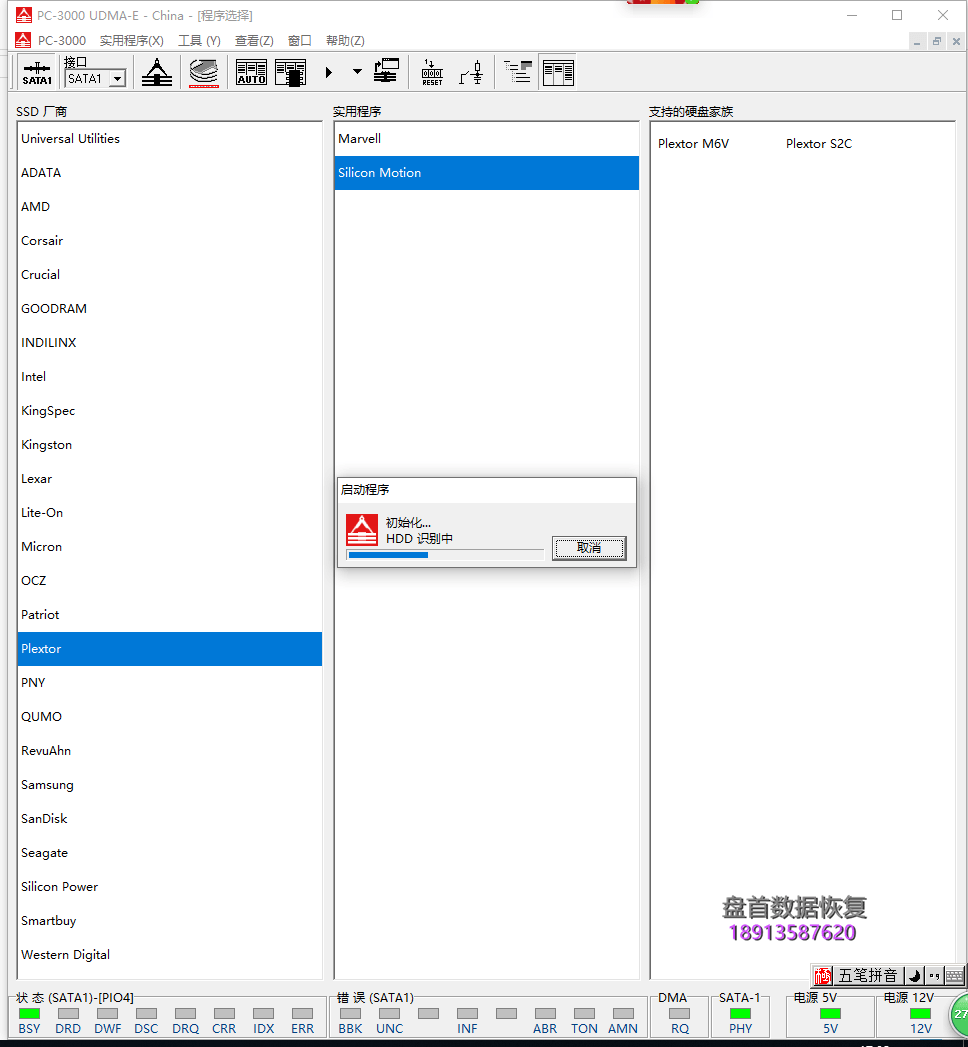
Task: Choose Samsung from the vendor list
Action: coord(170,785)
